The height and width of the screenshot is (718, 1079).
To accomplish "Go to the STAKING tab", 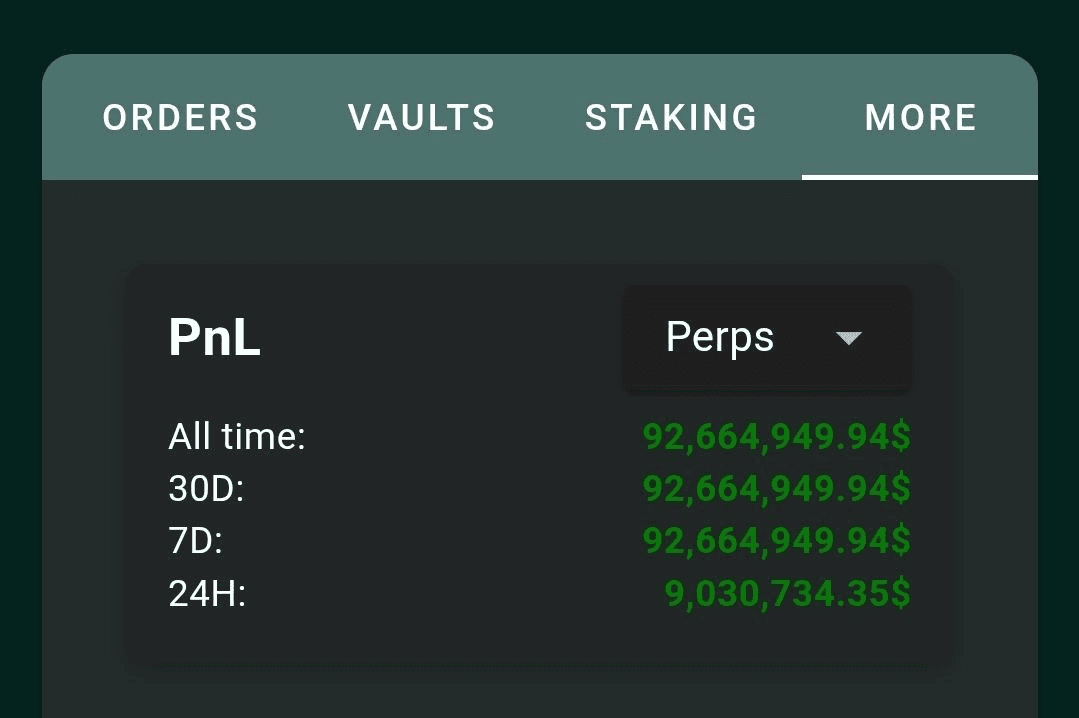I will click(671, 118).
